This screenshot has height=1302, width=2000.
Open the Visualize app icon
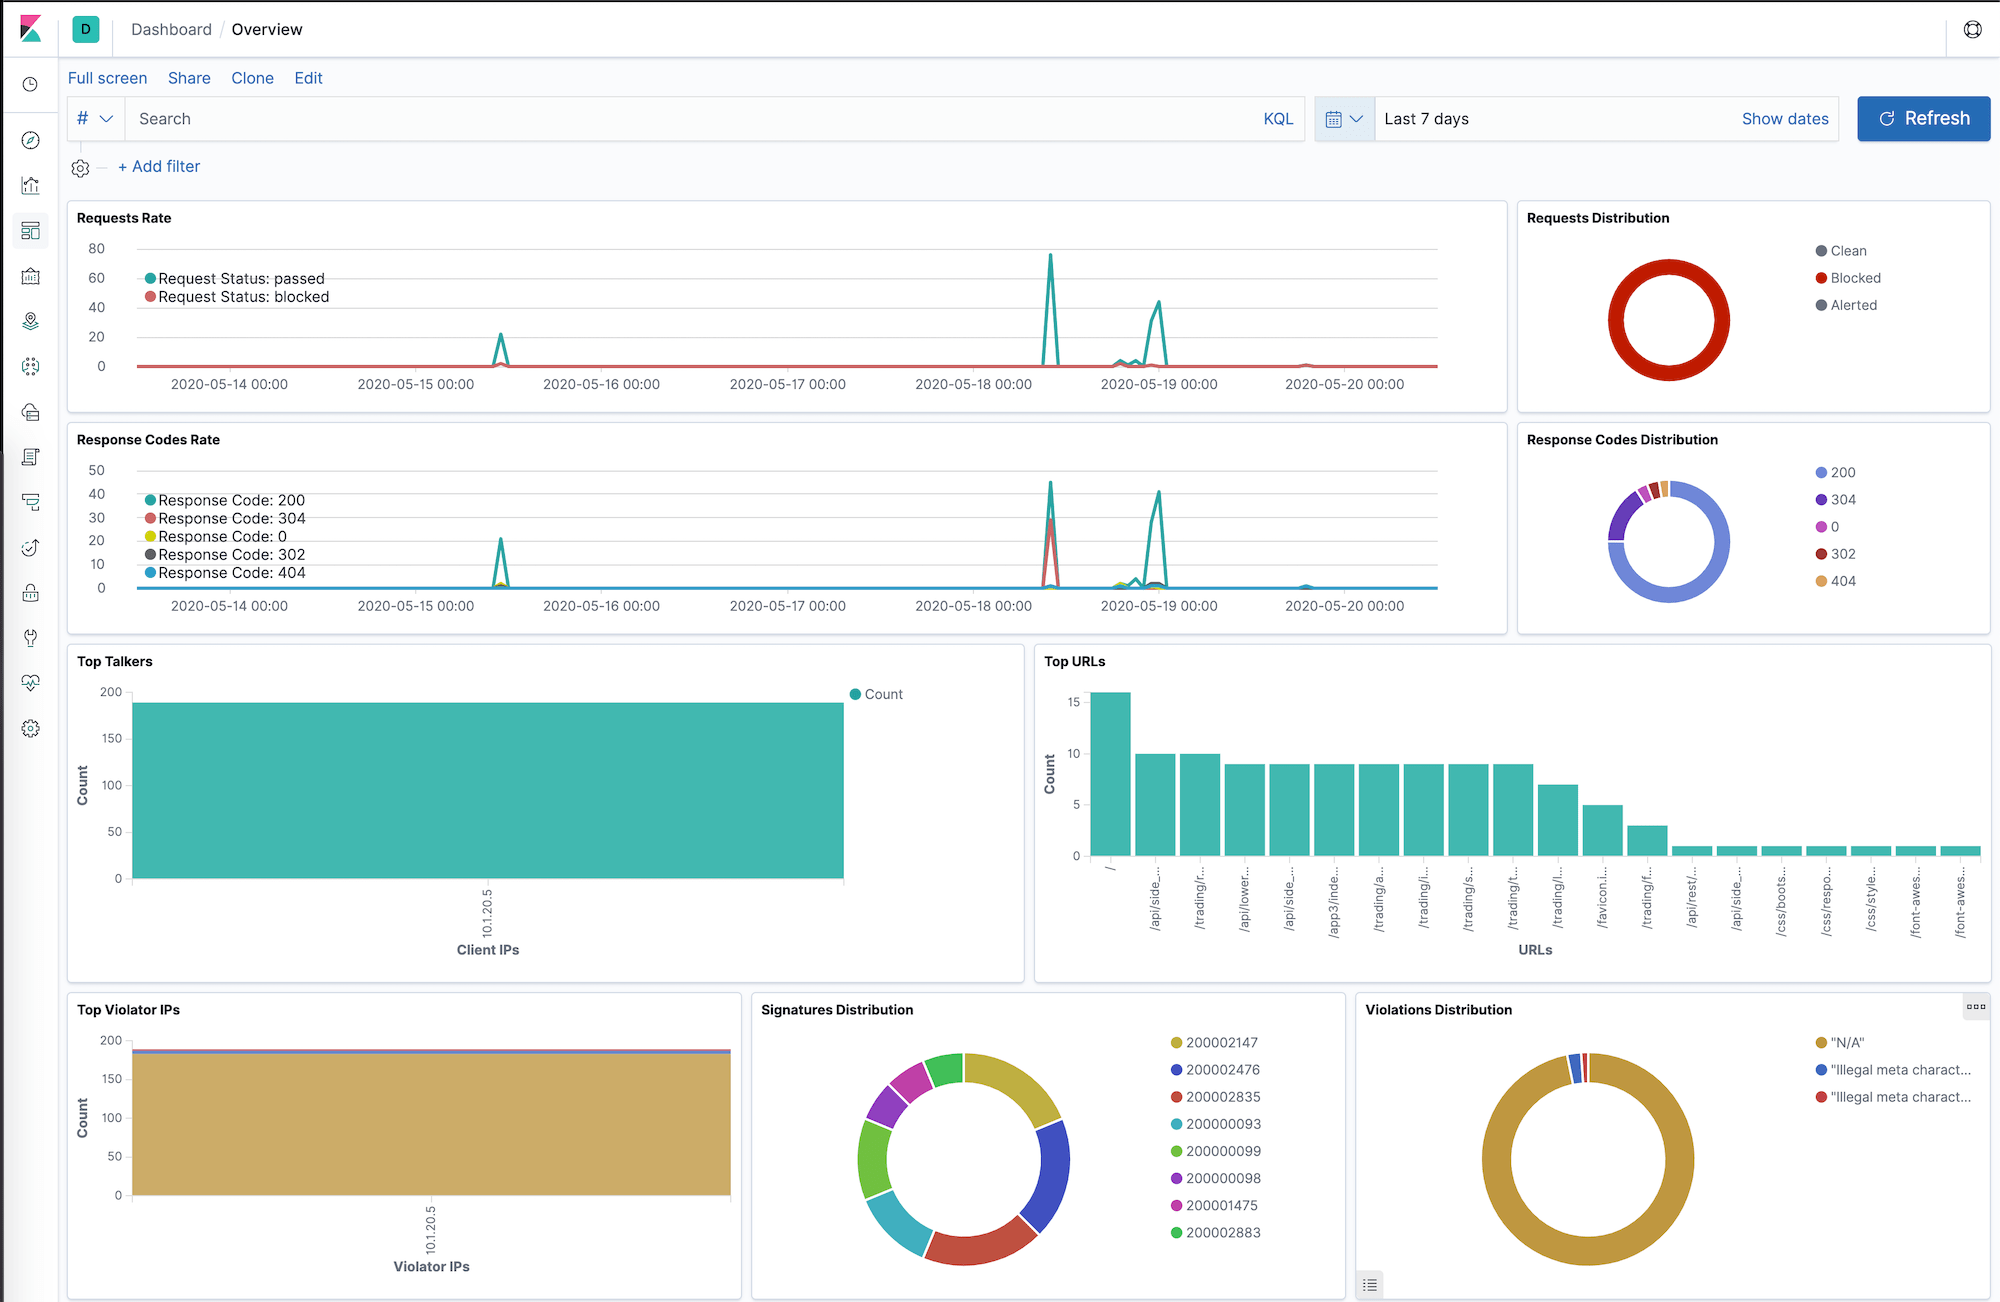pyautogui.click(x=30, y=185)
